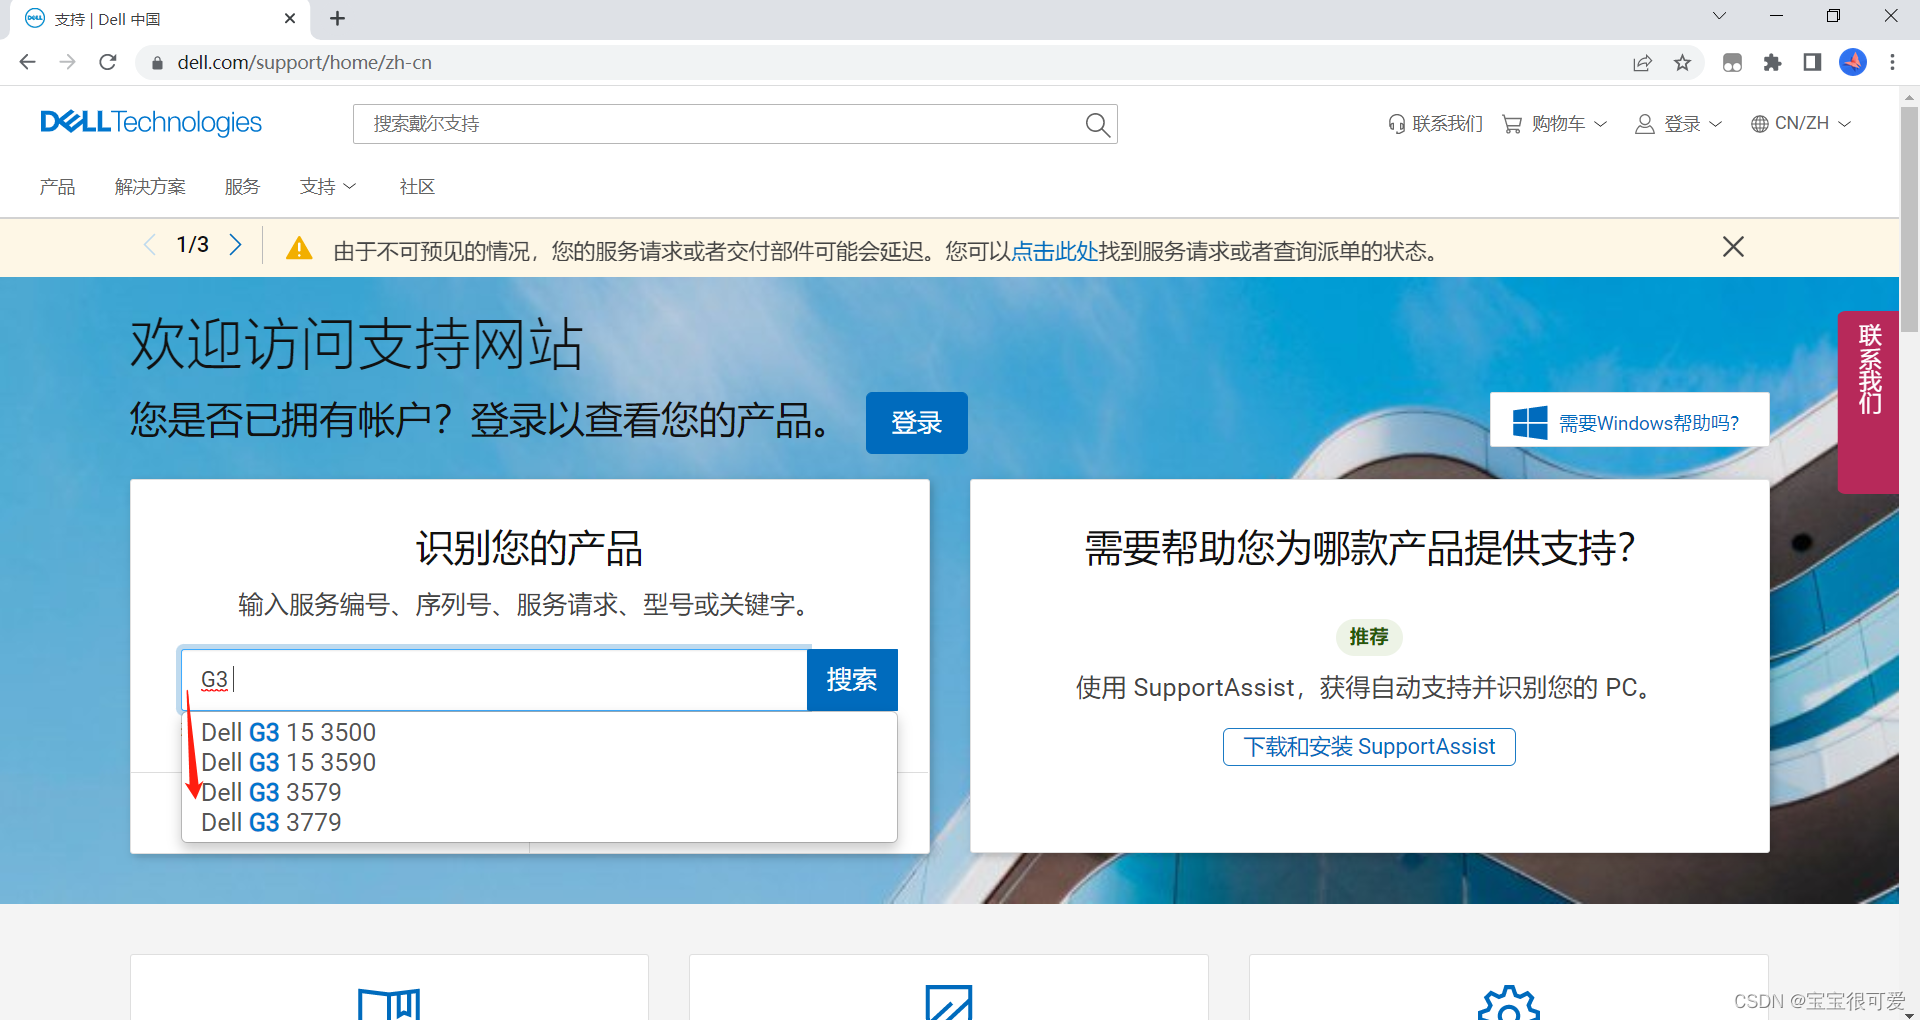Screen dimensions: 1920x1020
Task: Open the 登录 account dropdown in header
Action: 1679,123
